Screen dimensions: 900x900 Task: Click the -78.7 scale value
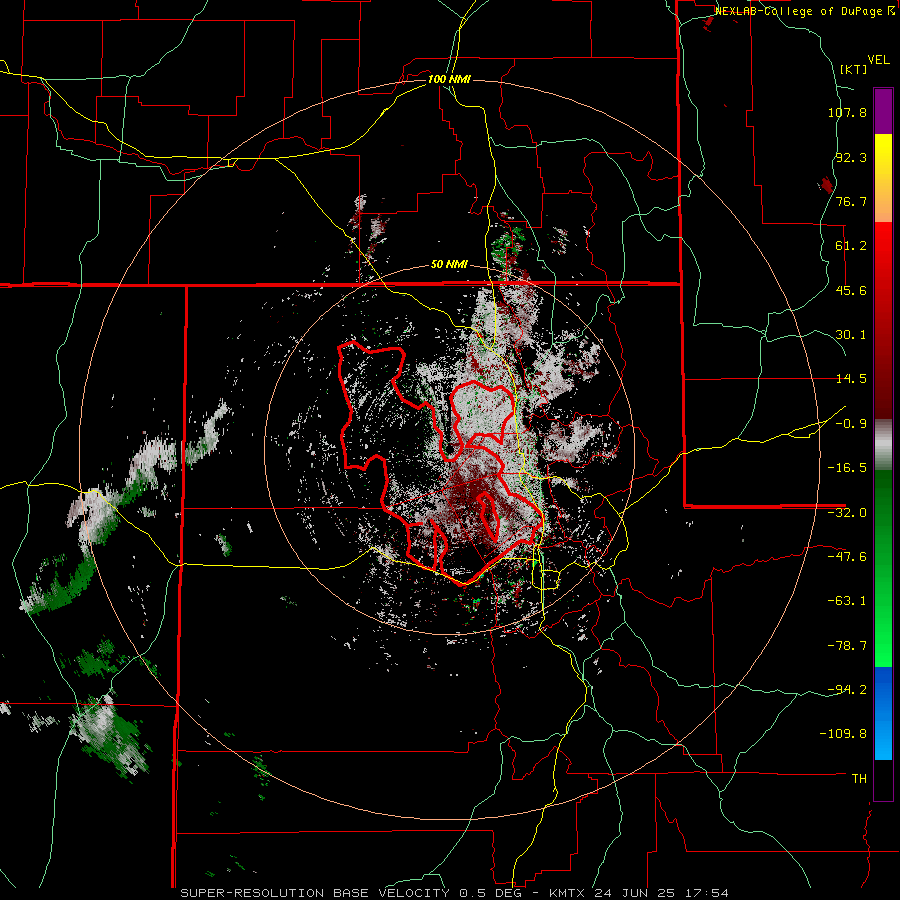click(x=847, y=646)
